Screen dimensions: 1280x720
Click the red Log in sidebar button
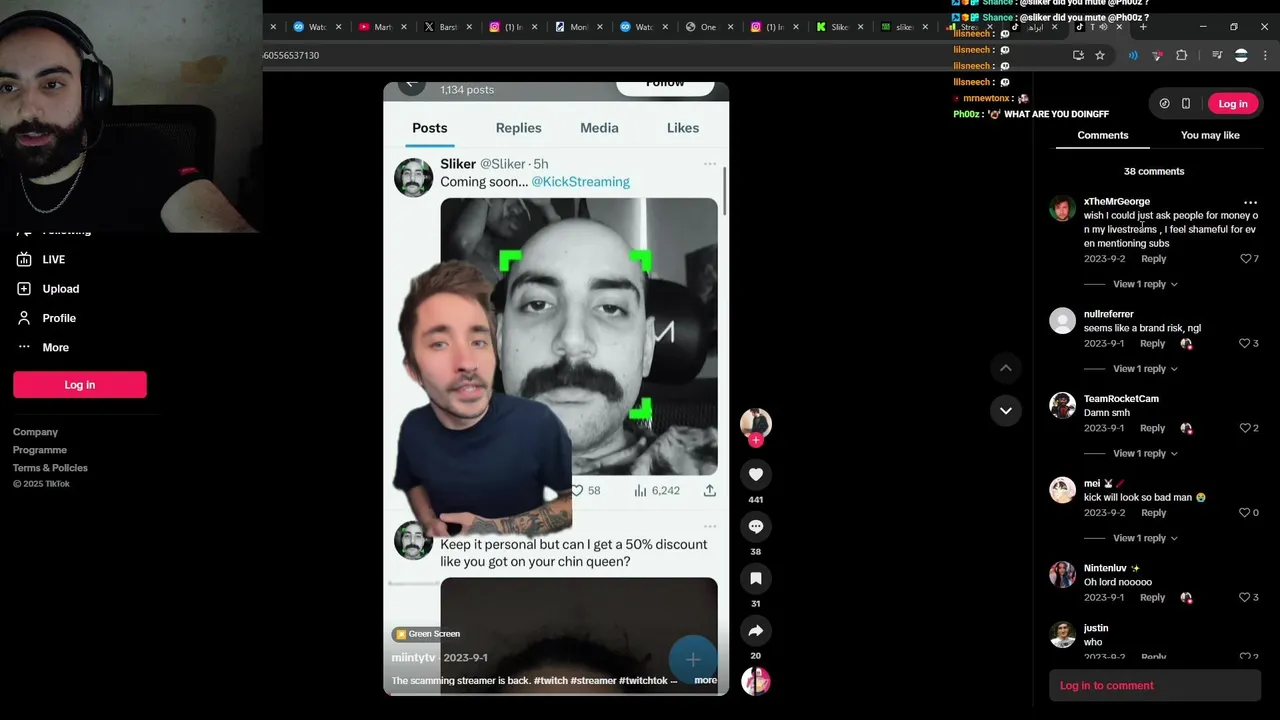click(x=80, y=385)
